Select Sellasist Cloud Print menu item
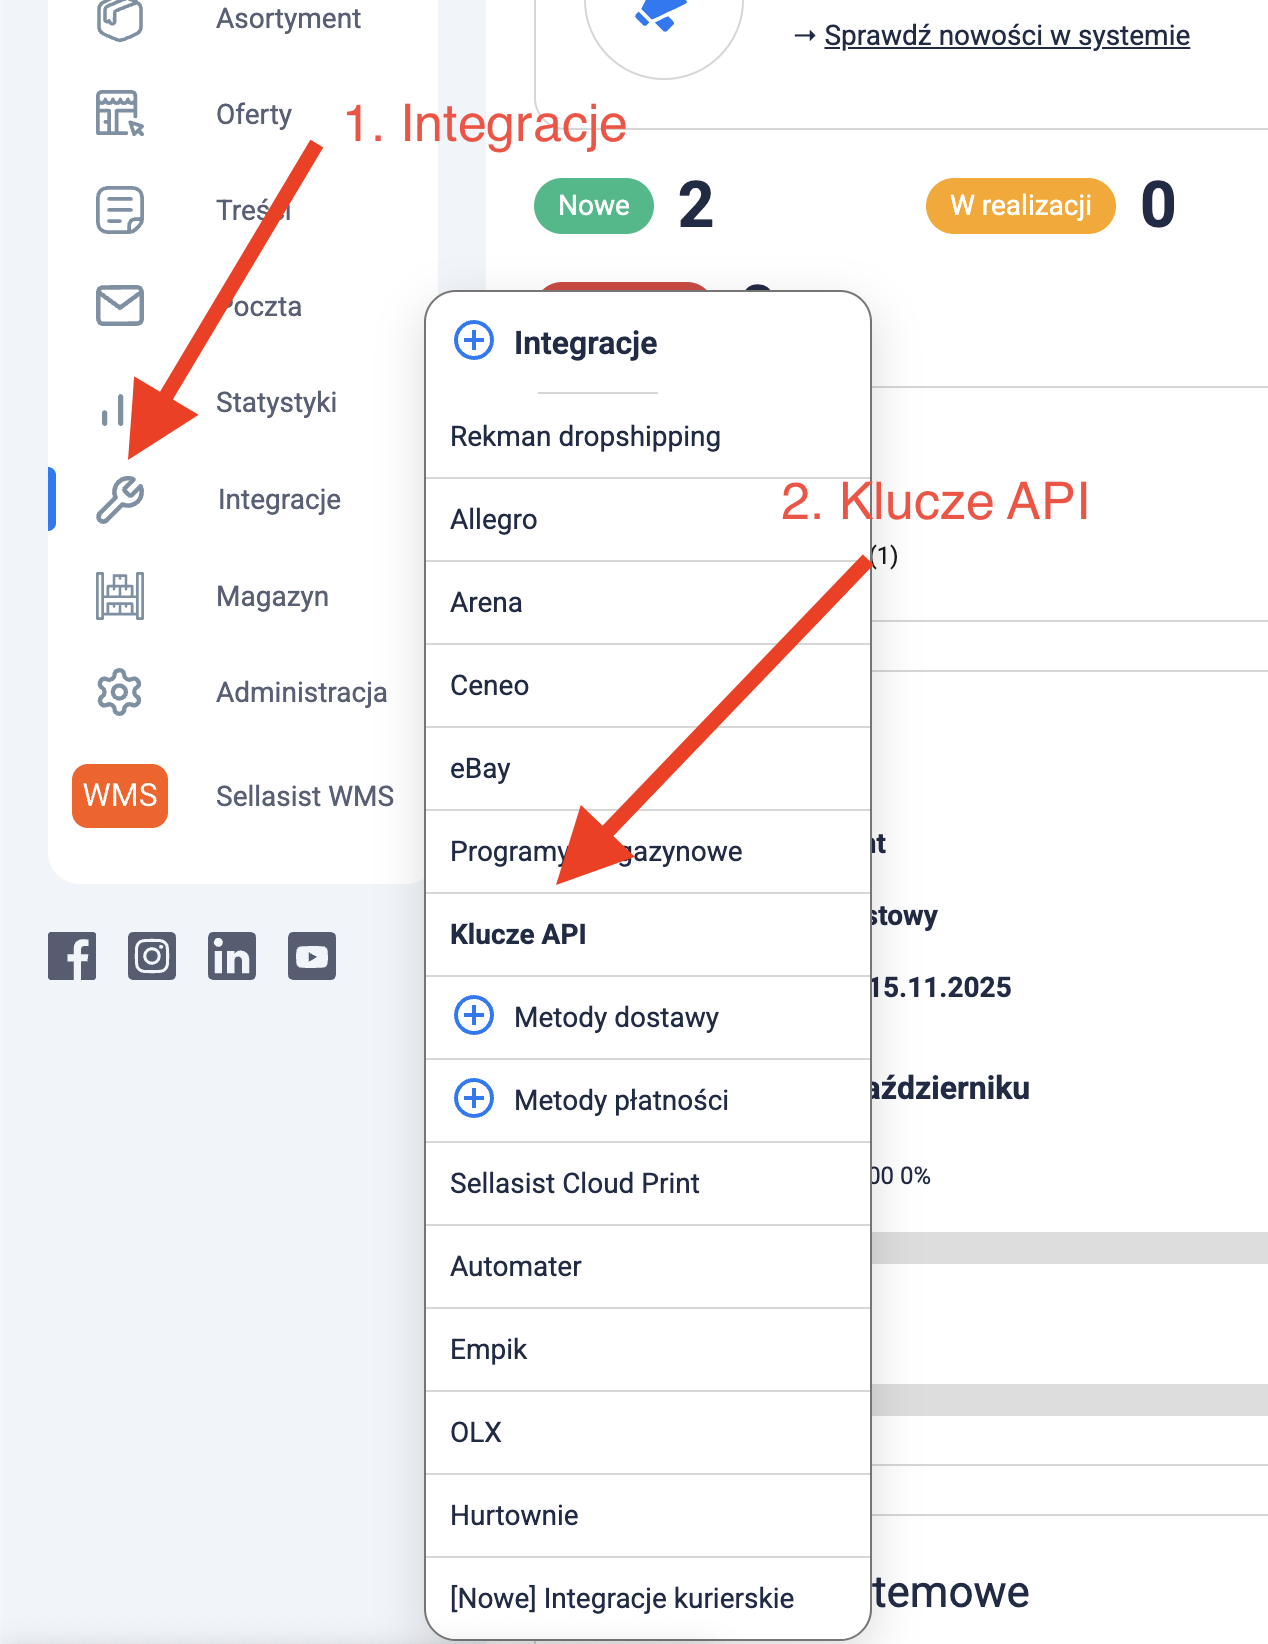 pos(575,1183)
